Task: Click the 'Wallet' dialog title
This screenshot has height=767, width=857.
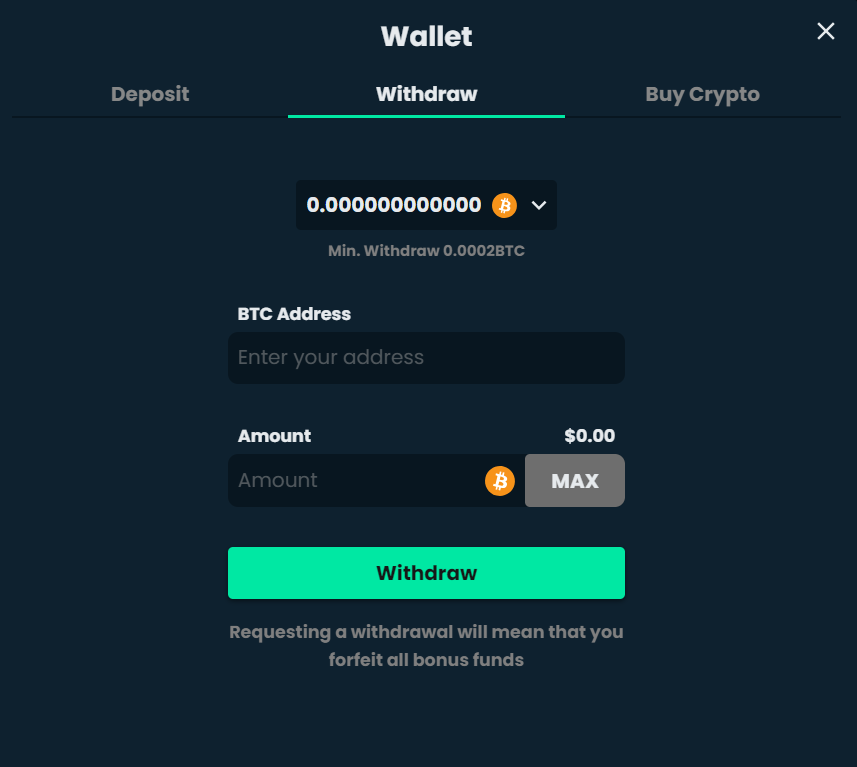Action: point(426,37)
